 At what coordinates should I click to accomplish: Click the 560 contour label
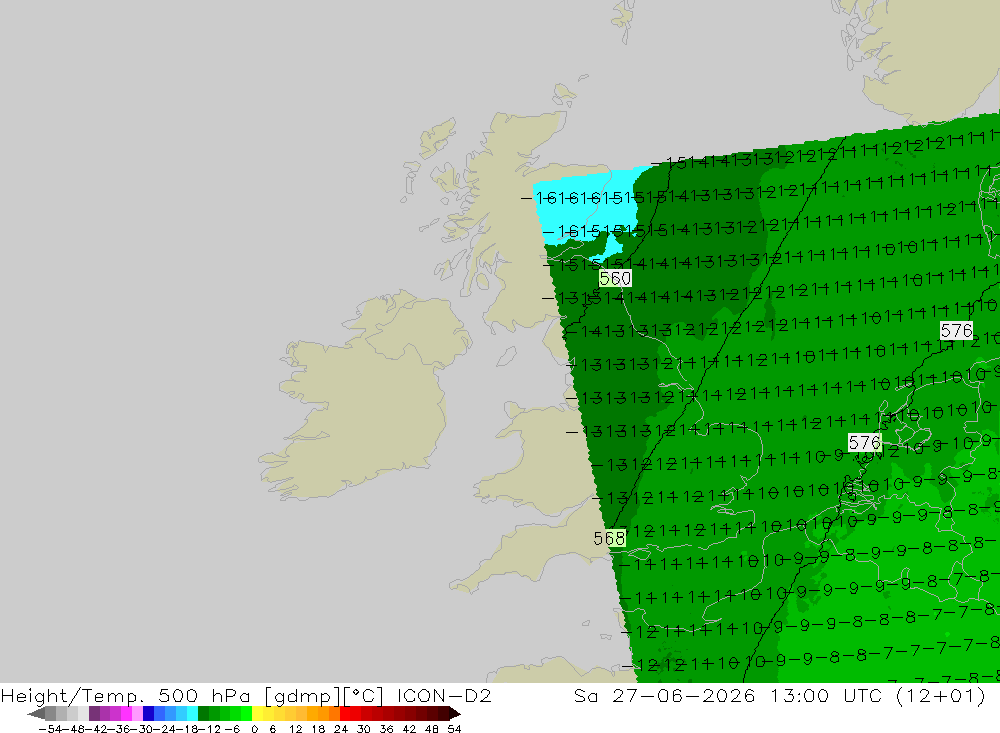point(615,279)
